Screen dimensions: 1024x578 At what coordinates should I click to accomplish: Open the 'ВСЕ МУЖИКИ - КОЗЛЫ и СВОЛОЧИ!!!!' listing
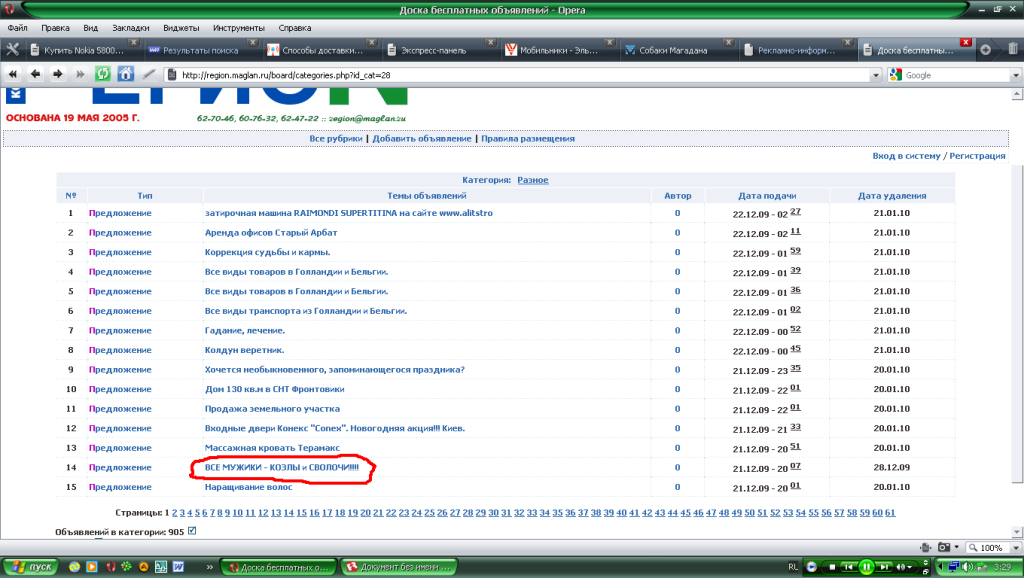[280, 467]
